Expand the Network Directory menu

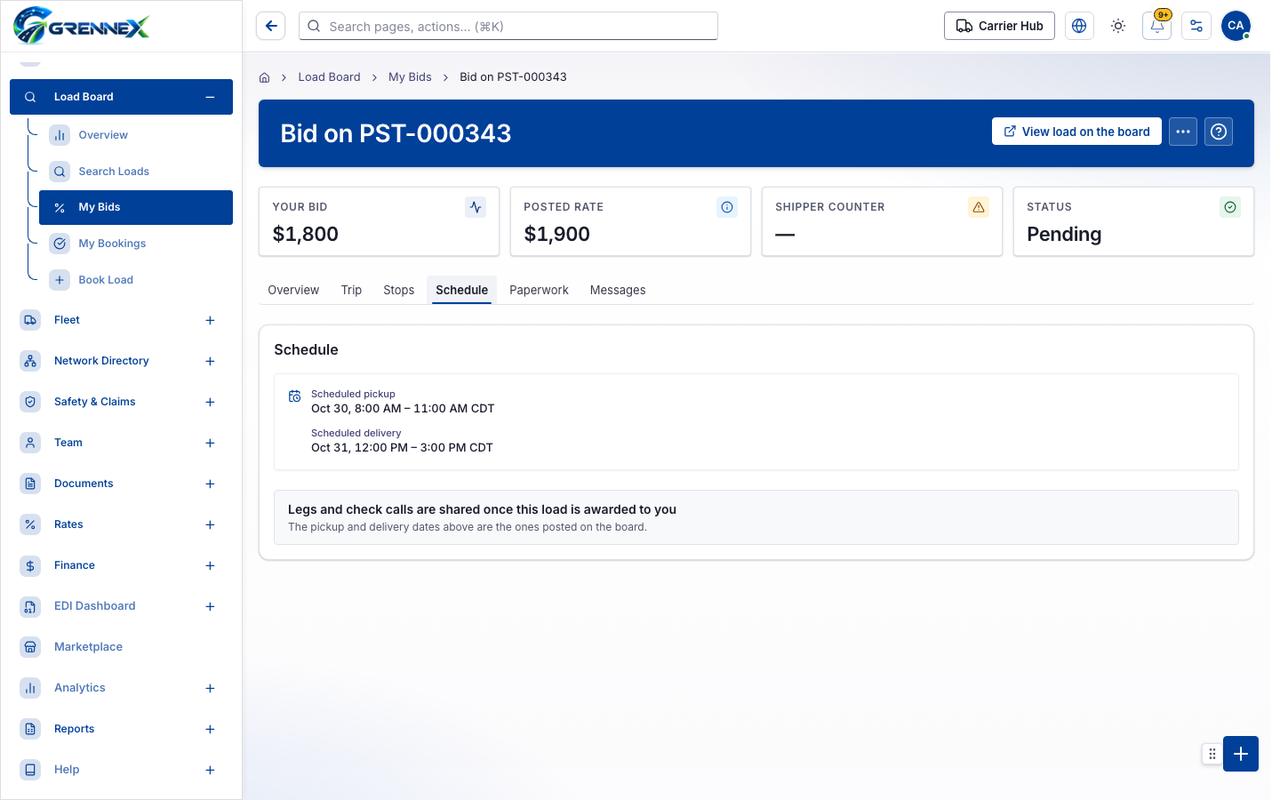click(210, 361)
